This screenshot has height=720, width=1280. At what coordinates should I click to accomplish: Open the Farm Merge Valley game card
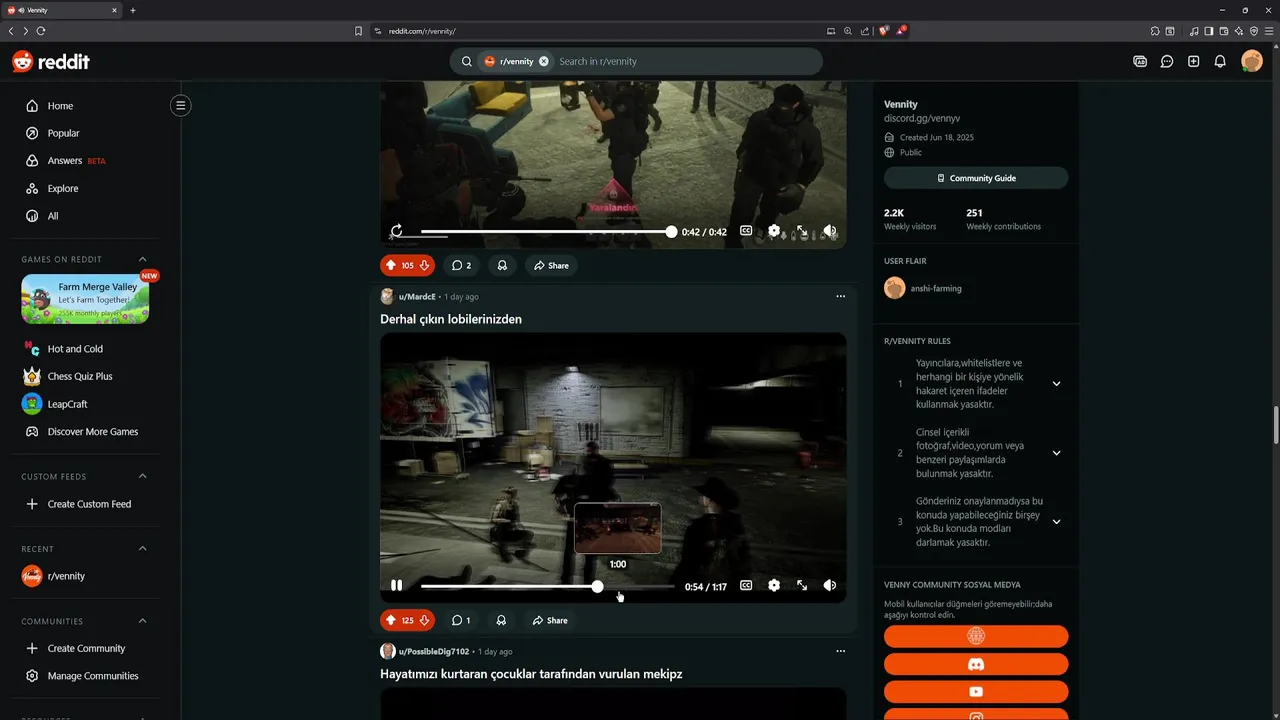pyautogui.click(x=85, y=299)
